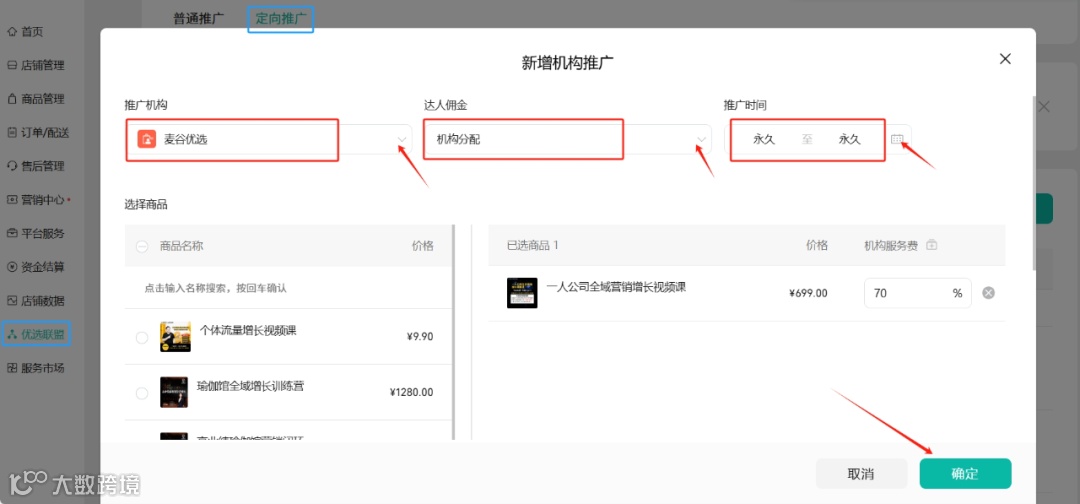This screenshot has width=1080, height=504.
Task: Click the ¥9.90 price text
Action: coord(420,337)
